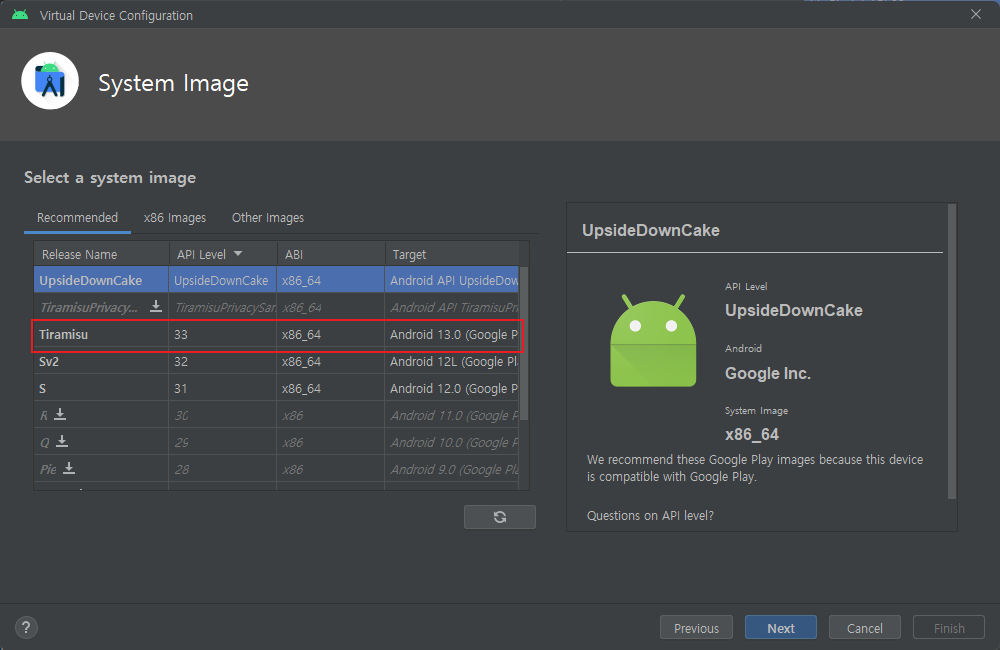The width and height of the screenshot is (1000, 650).
Task: Click the Android 11.0 target cell
Action: pos(452,415)
